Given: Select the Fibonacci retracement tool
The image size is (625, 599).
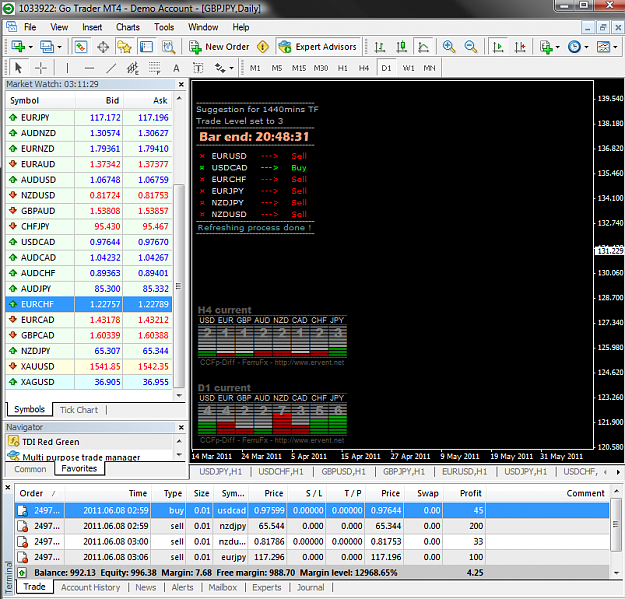Looking at the screenshot, I should click(x=155, y=68).
